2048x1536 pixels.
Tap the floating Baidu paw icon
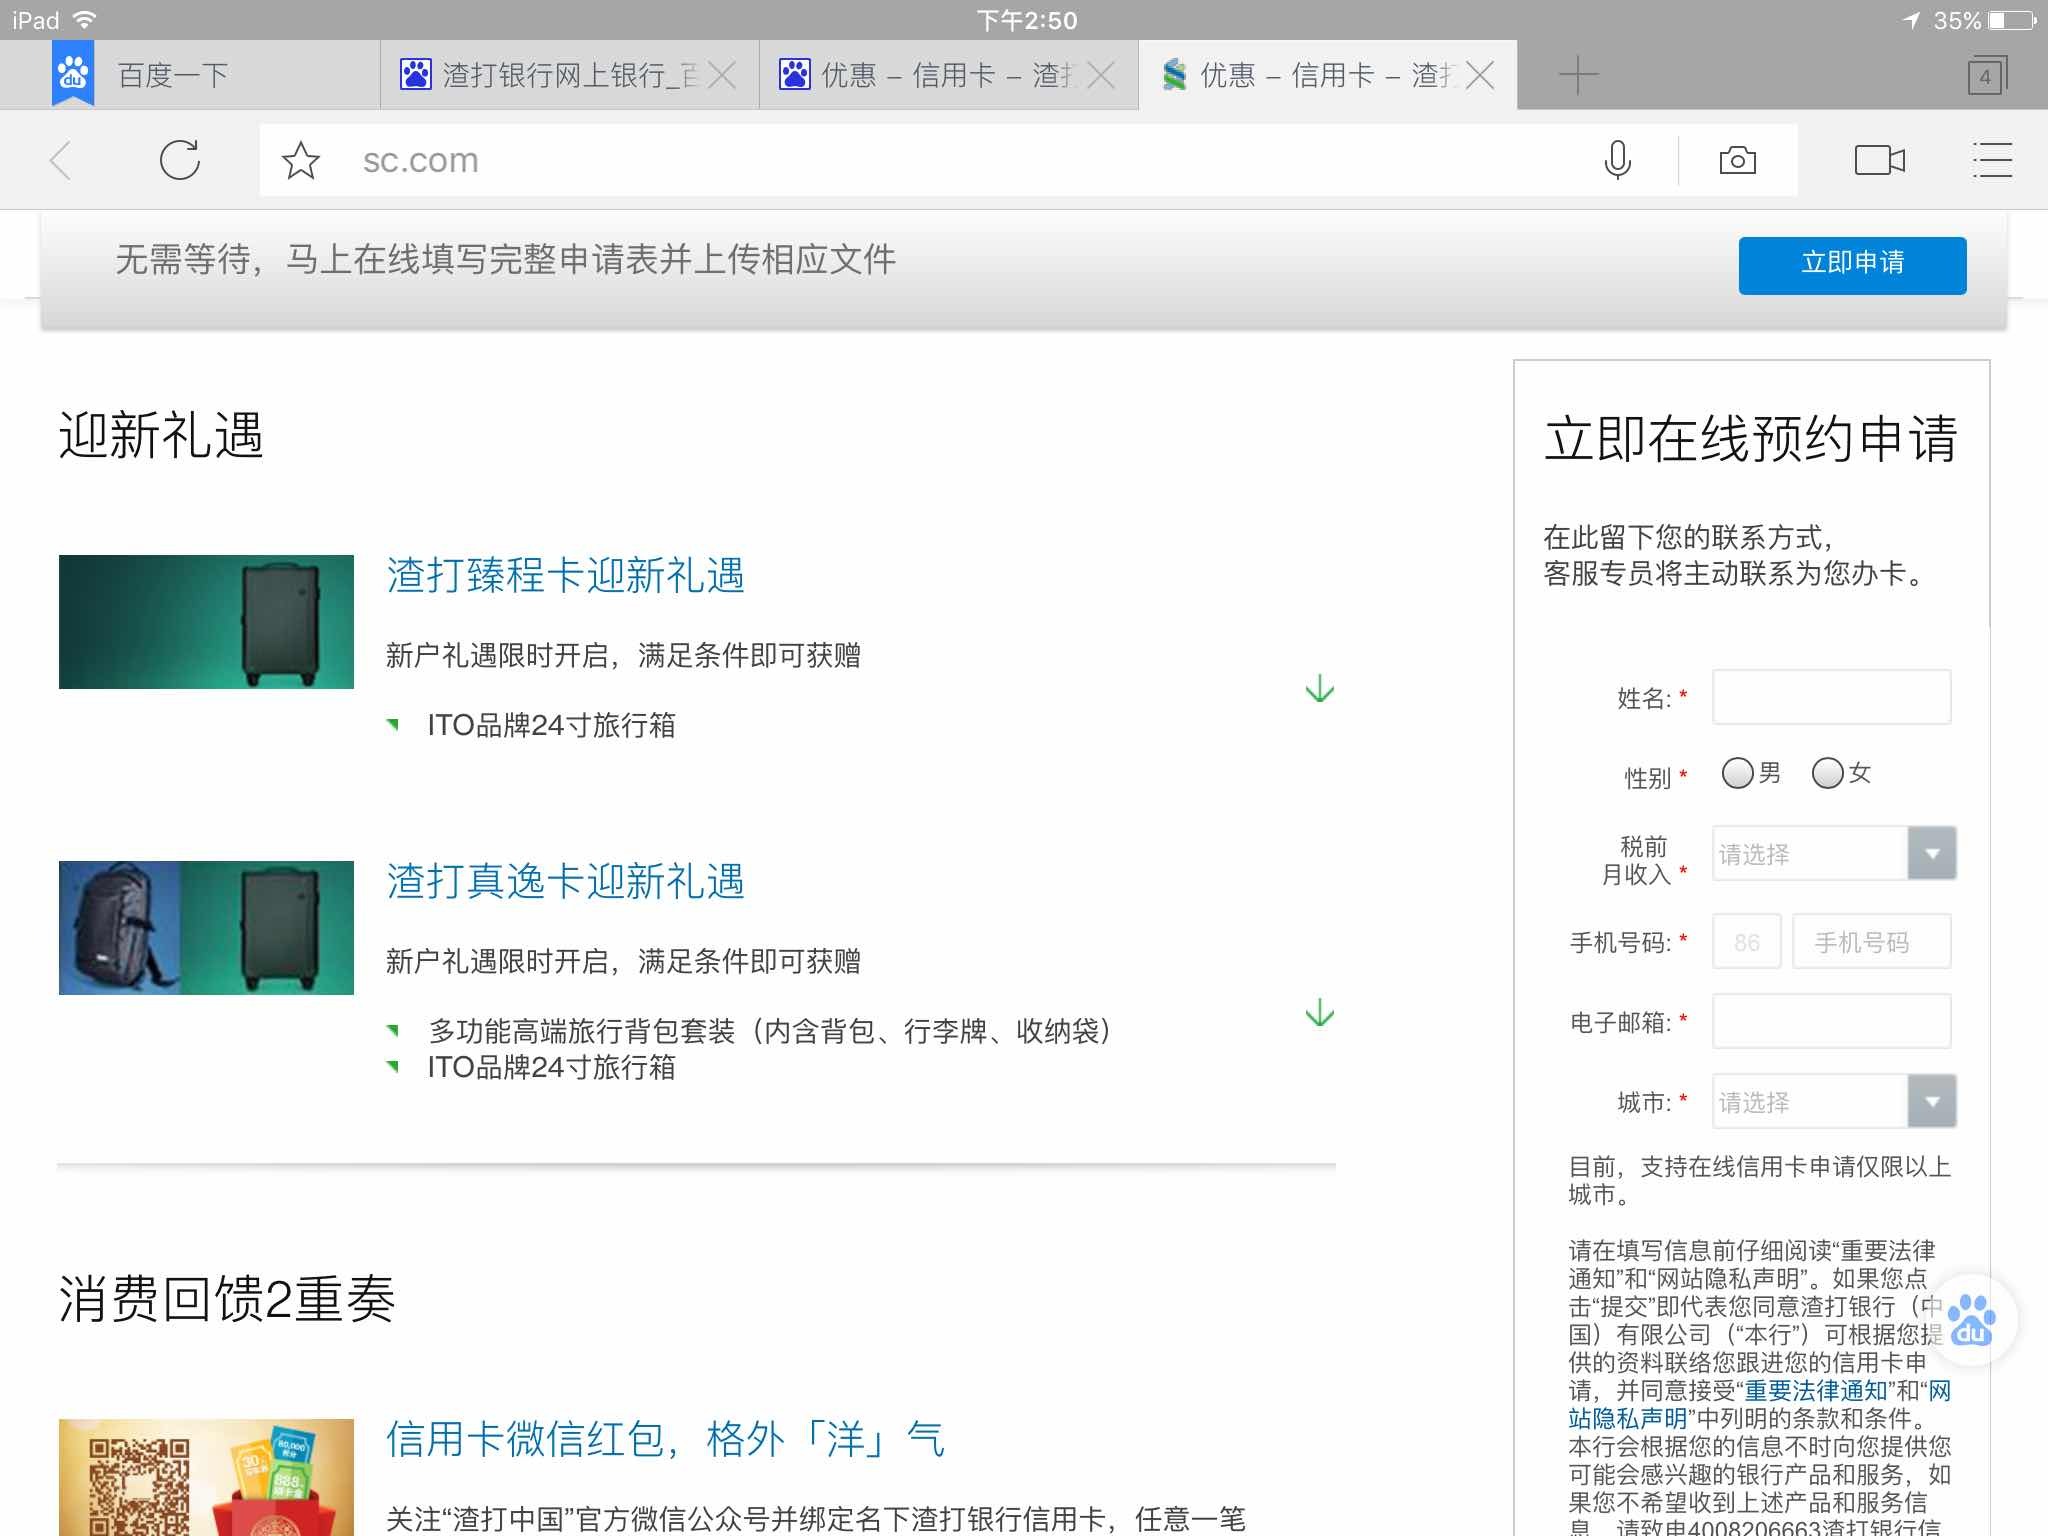pyautogui.click(x=1971, y=1320)
